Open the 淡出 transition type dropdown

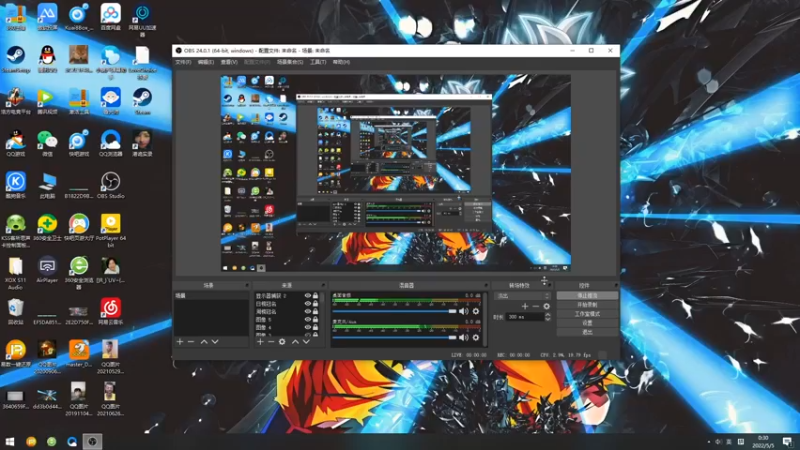(x=523, y=296)
